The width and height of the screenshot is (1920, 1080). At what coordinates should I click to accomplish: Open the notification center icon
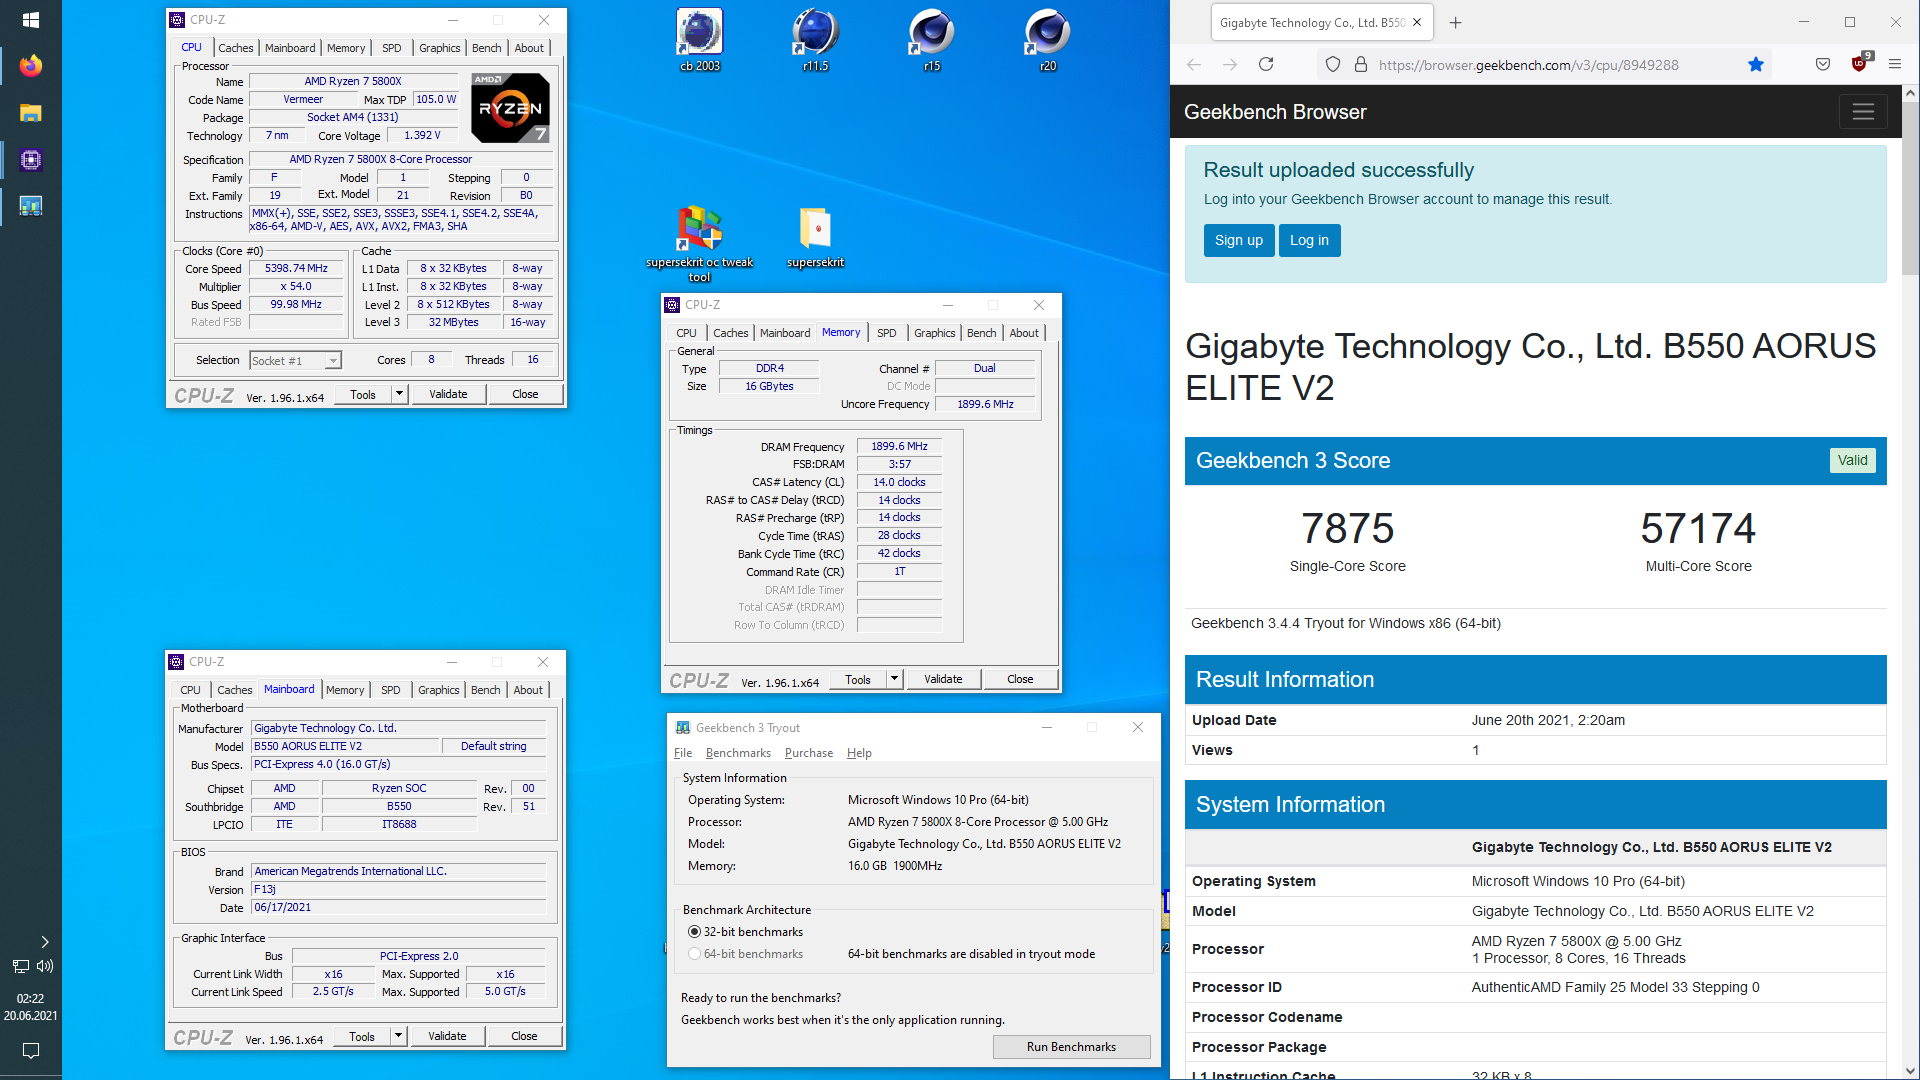click(31, 1051)
